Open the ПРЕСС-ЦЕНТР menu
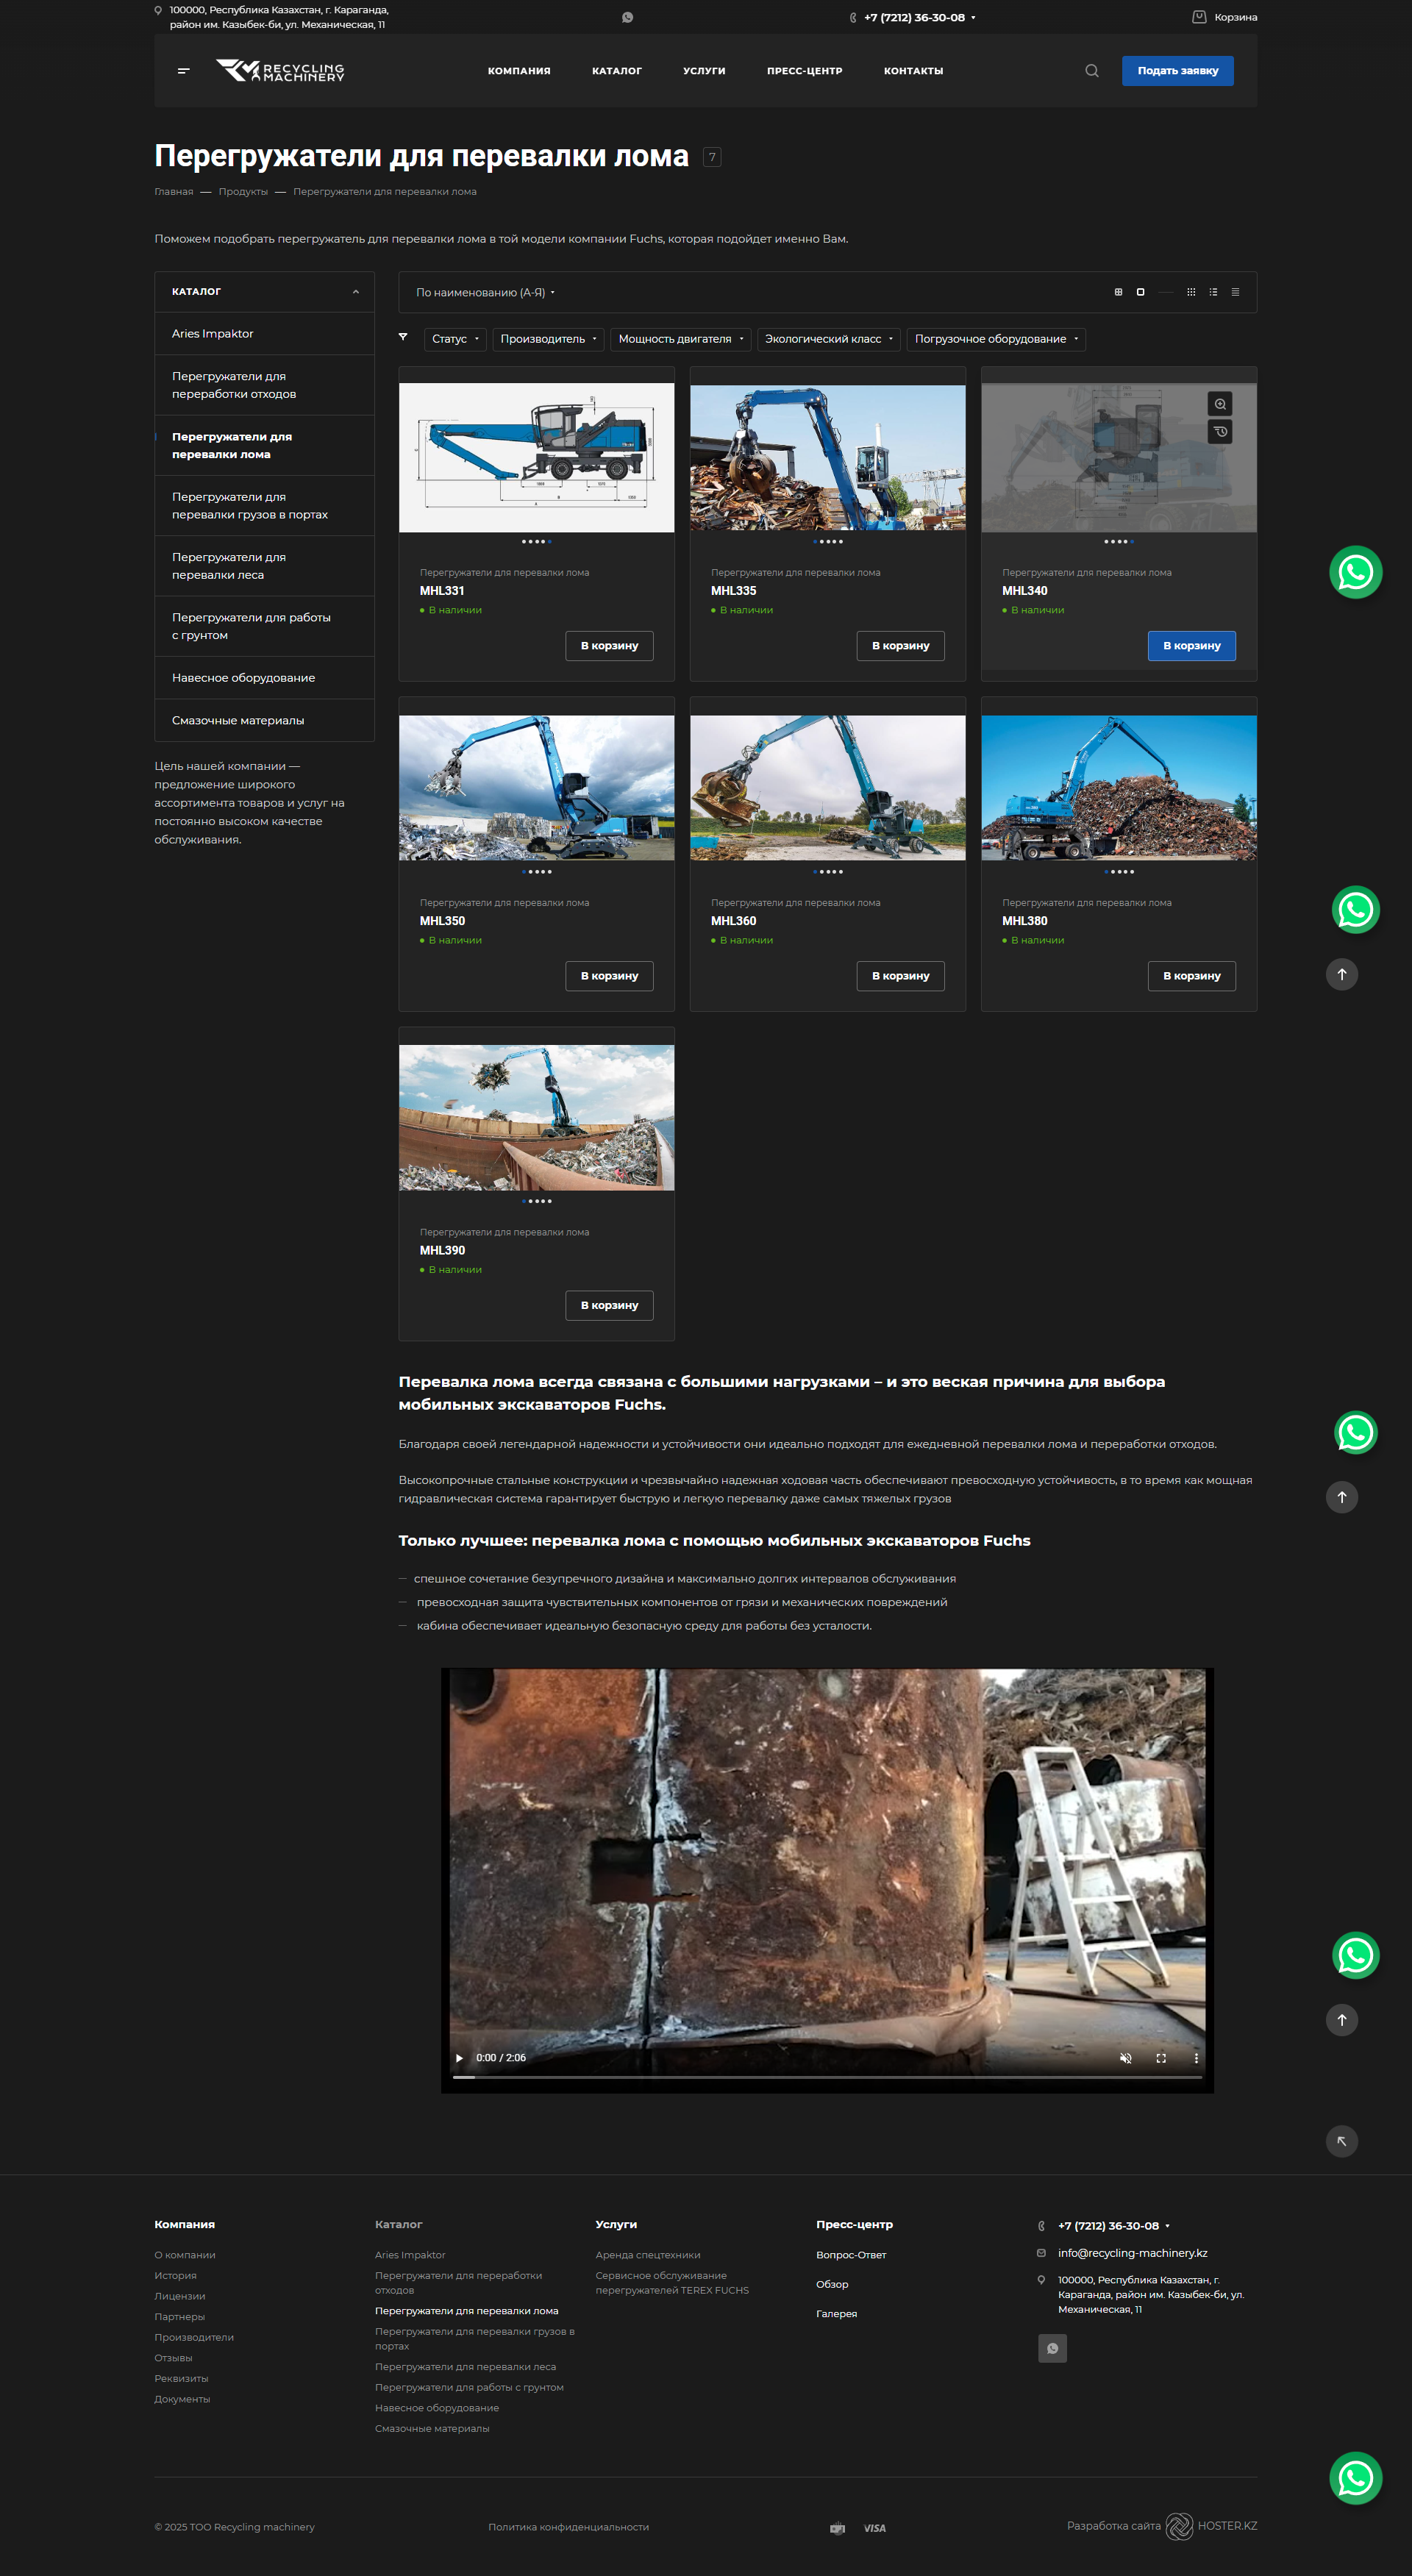The height and width of the screenshot is (2576, 1412). tap(804, 71)
